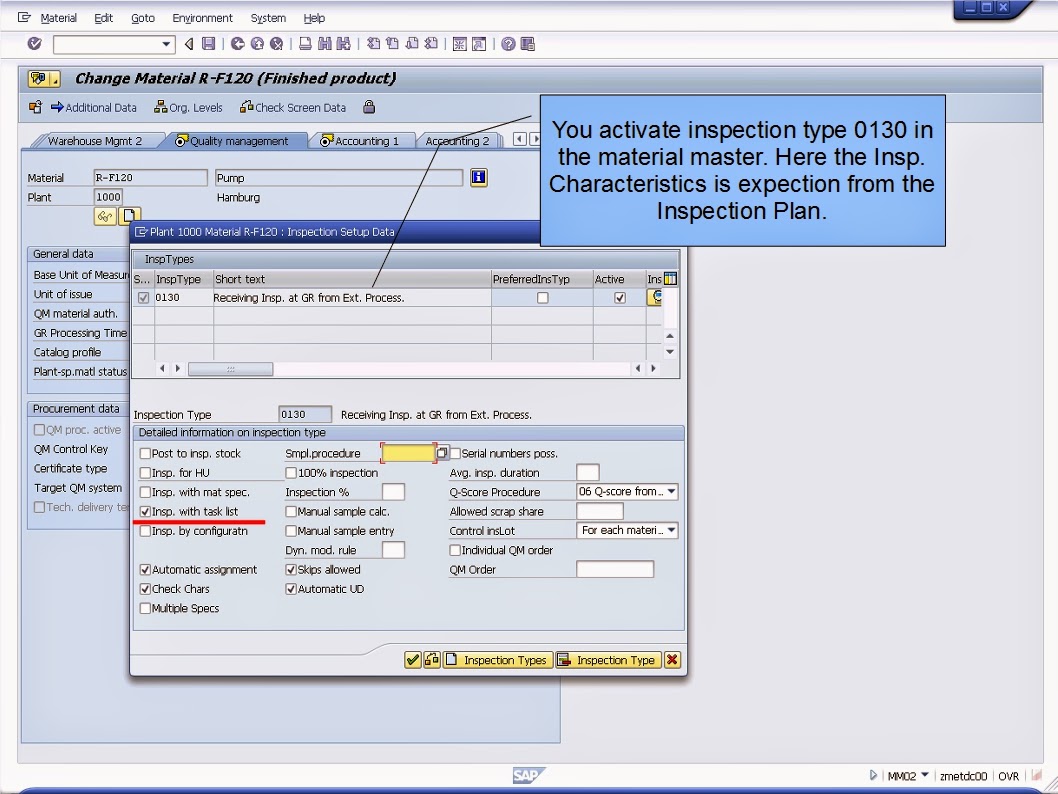This screenshot has width=1058, height=794.
Task: Click the Back arrow icon in the toolbar
Action: point(236,44)
